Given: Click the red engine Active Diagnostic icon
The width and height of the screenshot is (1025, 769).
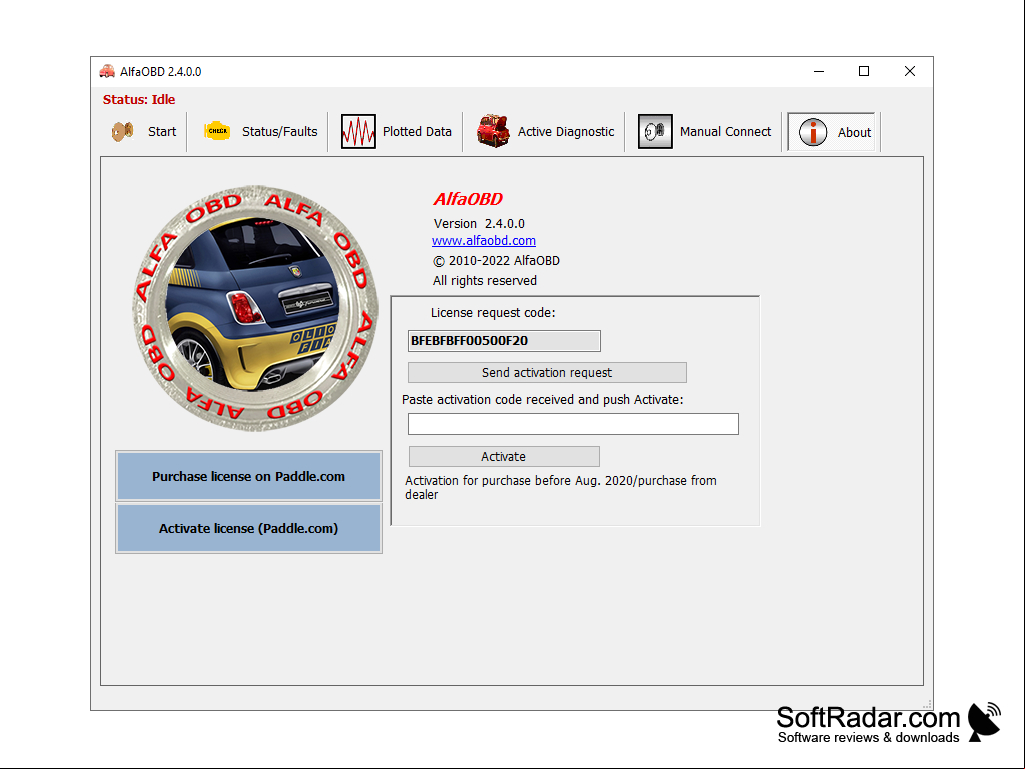Looking at the screenshot, I should 493,131.
